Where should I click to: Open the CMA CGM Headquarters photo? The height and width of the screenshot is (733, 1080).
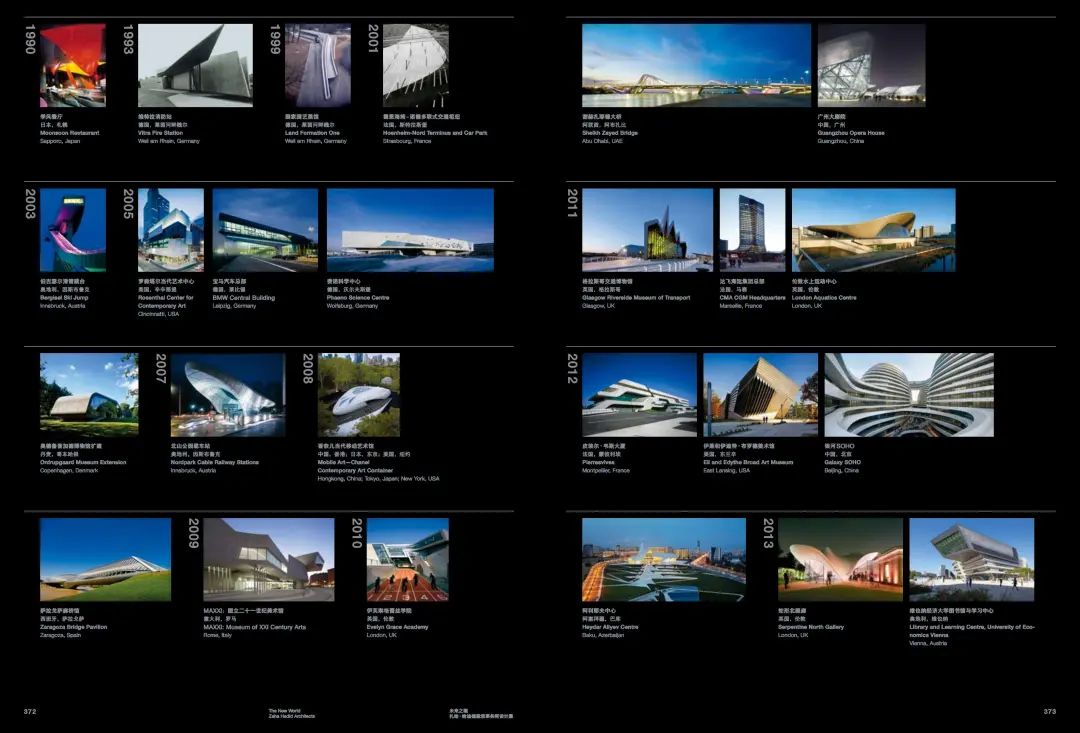[x=753, y=230]
